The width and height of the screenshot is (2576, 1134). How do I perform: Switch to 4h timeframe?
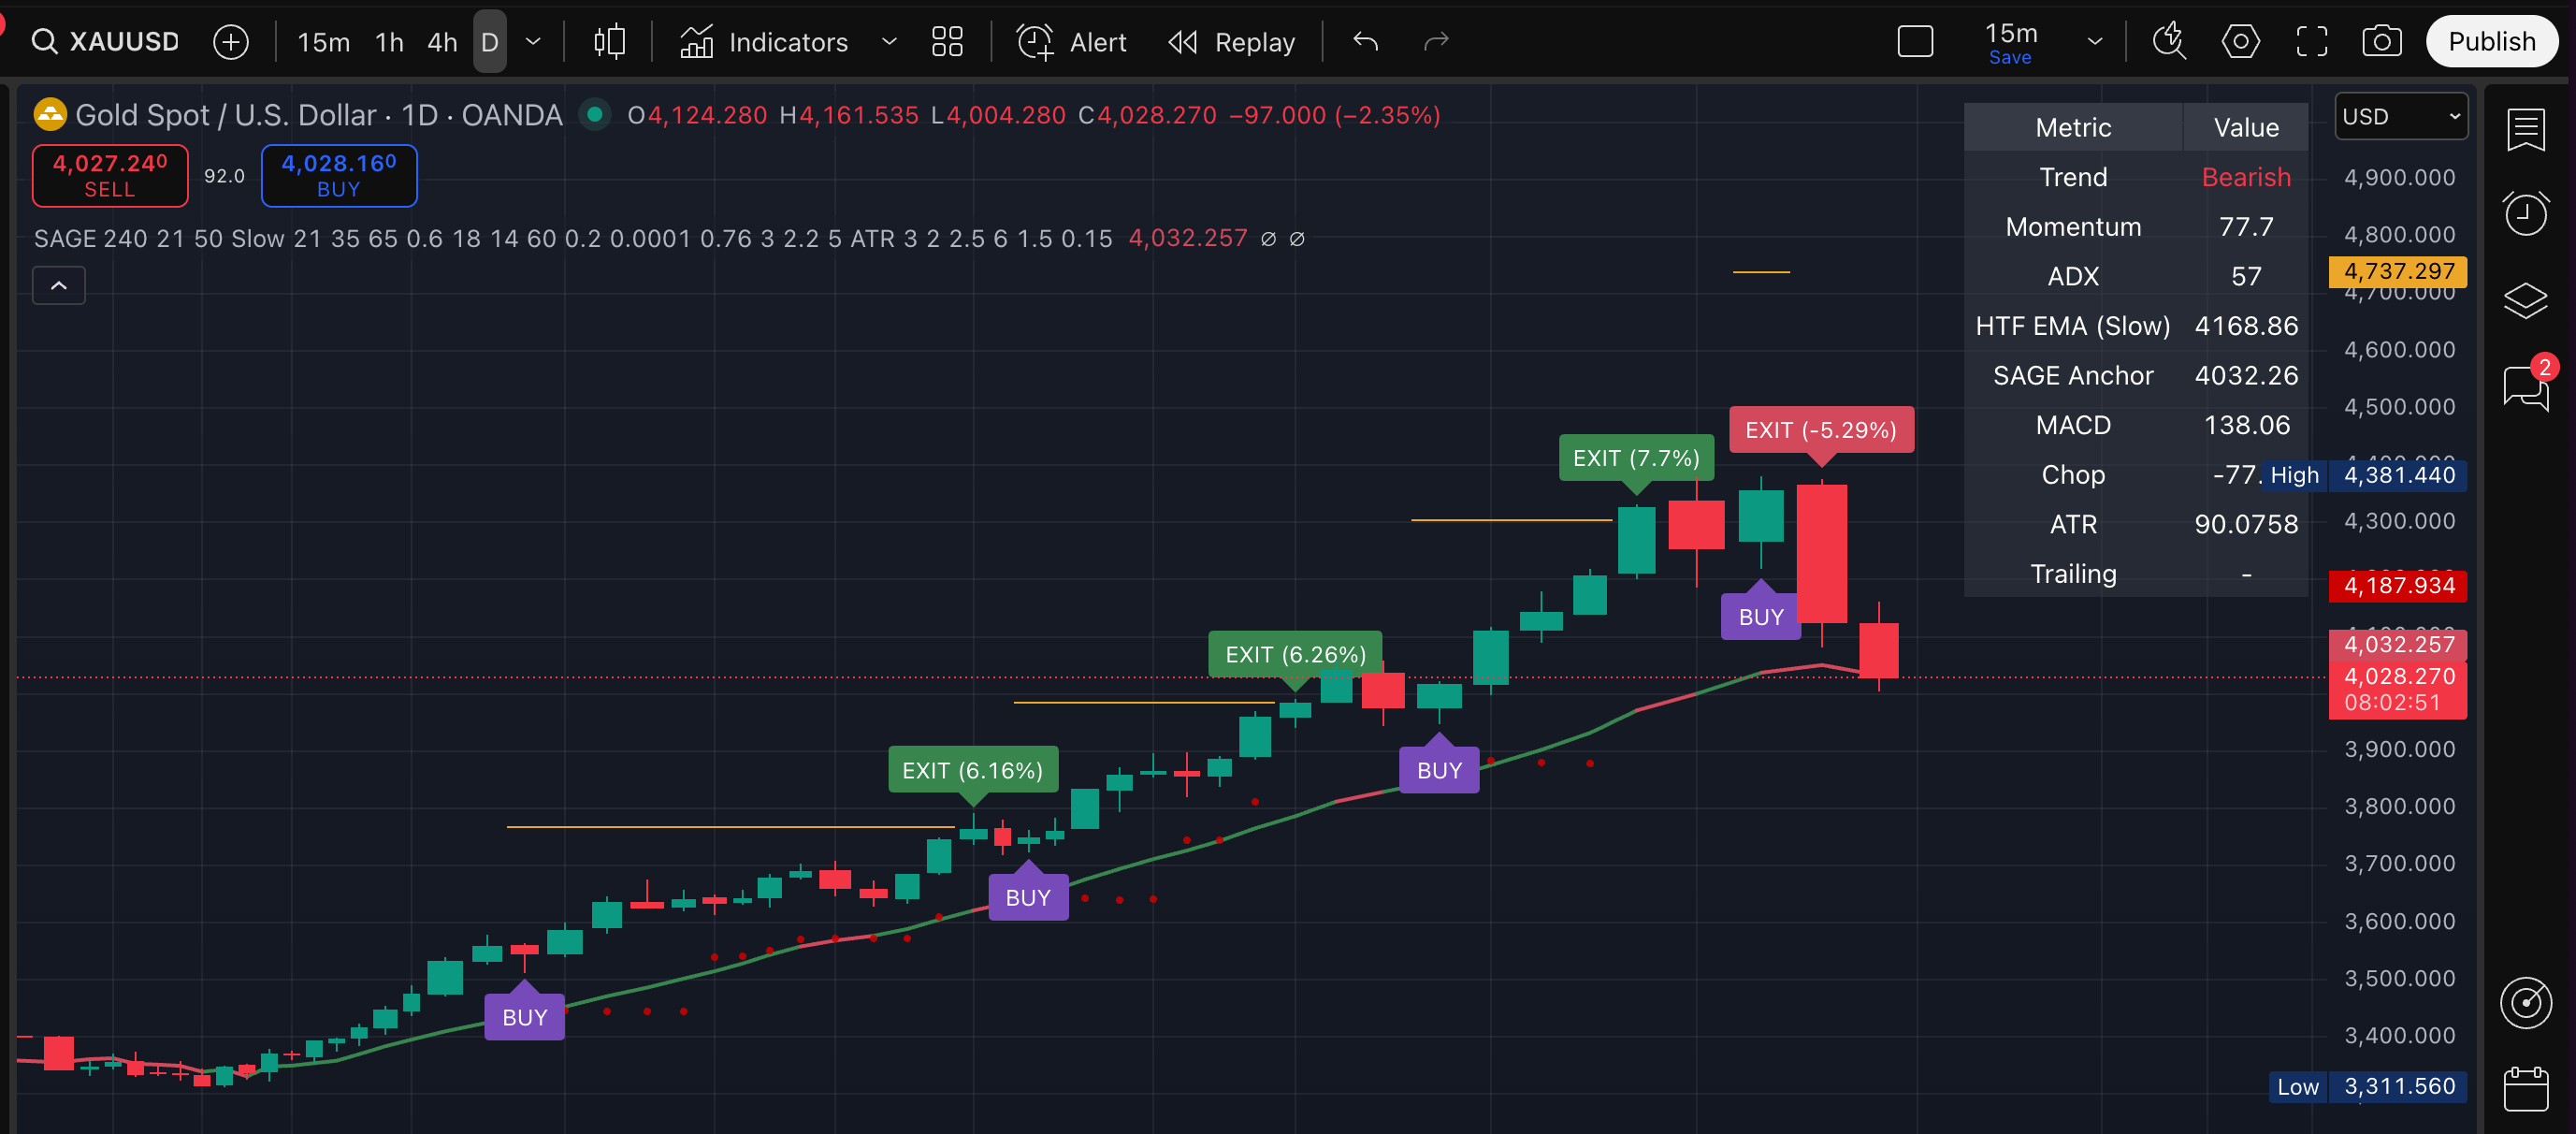pos(442,41)
